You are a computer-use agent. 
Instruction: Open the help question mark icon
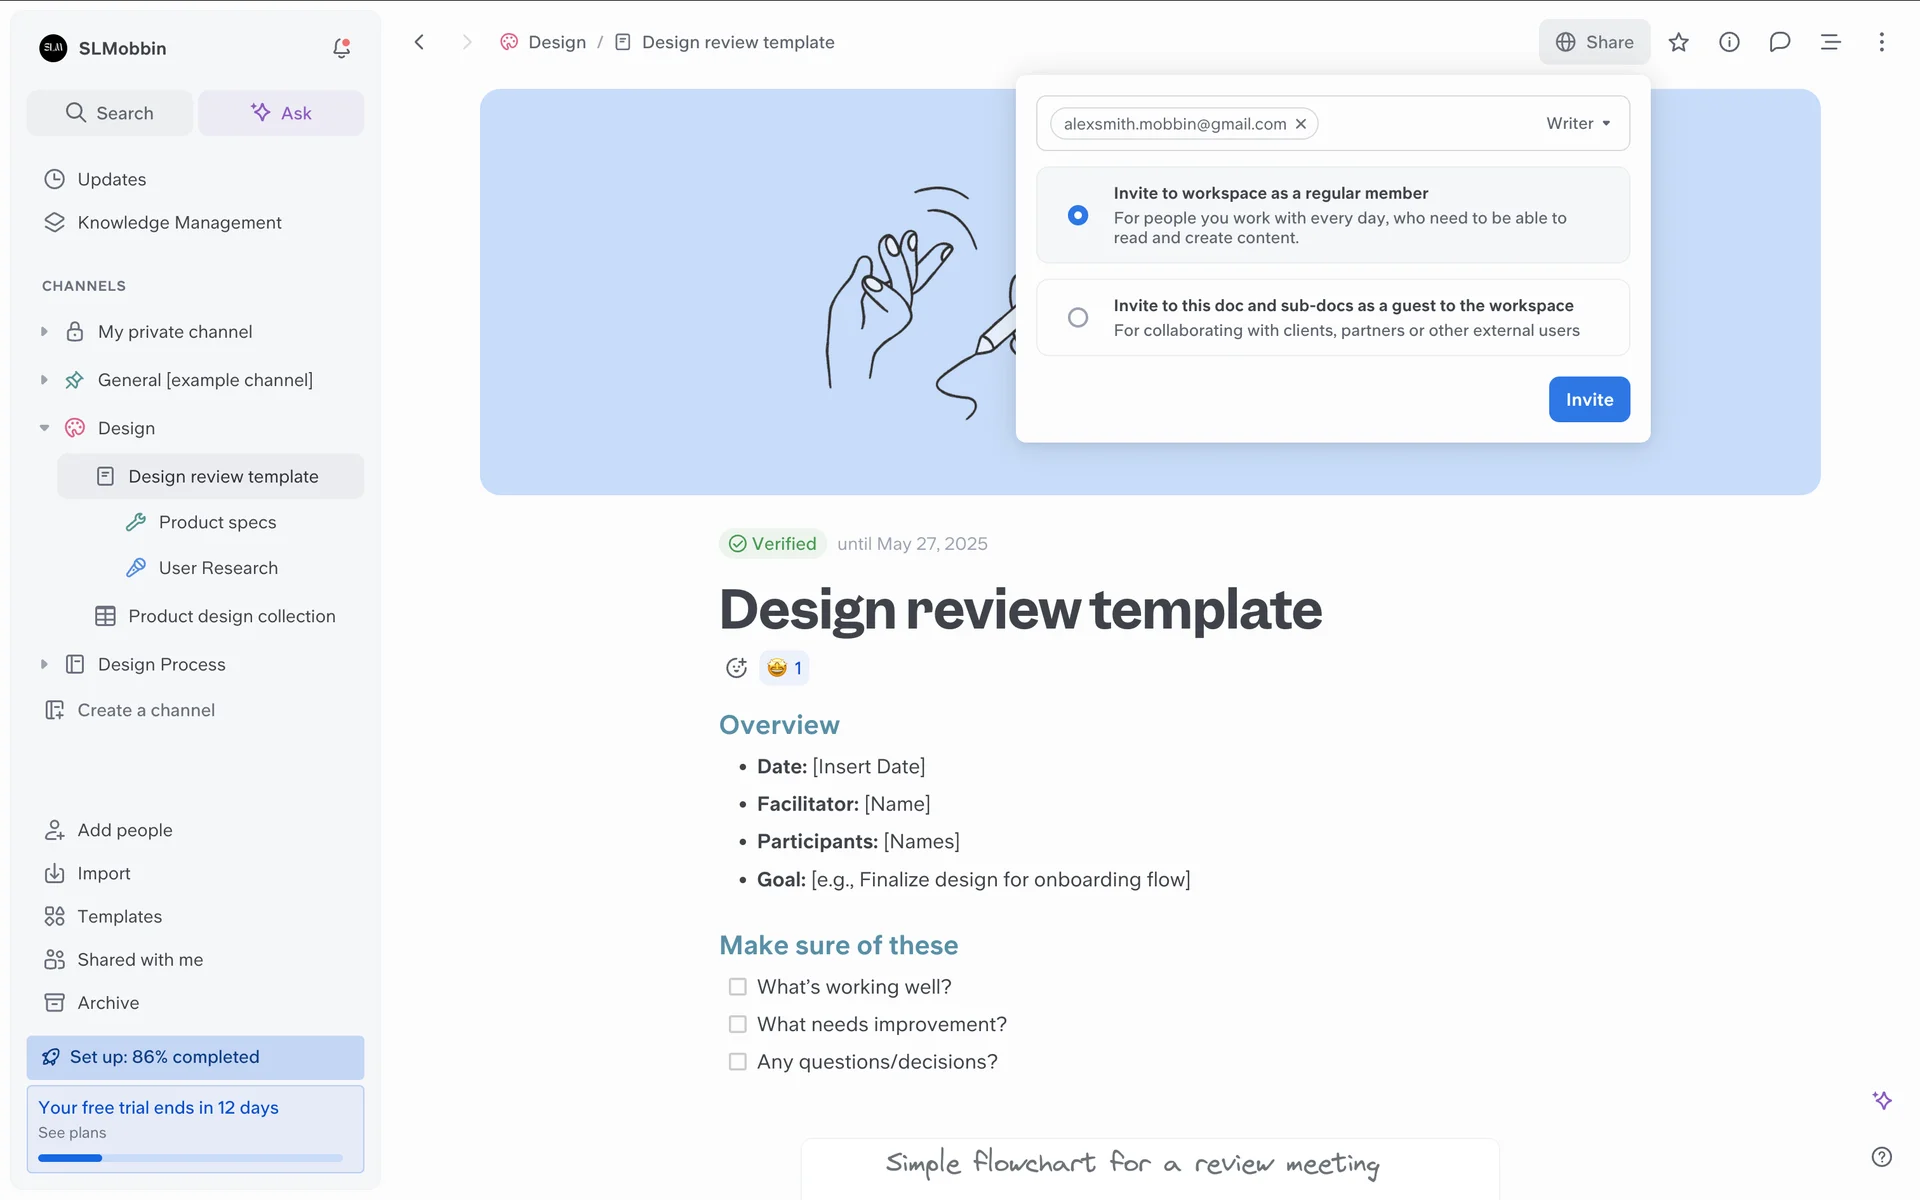click(1881, 1157)
